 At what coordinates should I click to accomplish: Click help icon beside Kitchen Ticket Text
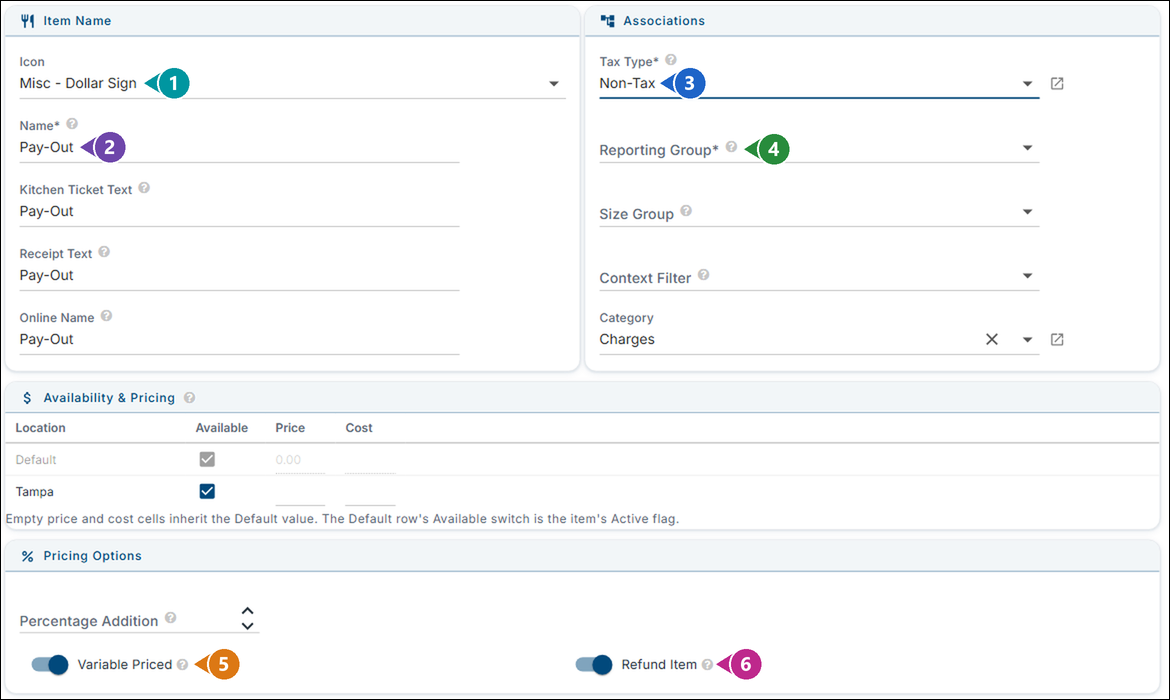tap(144, 188)
